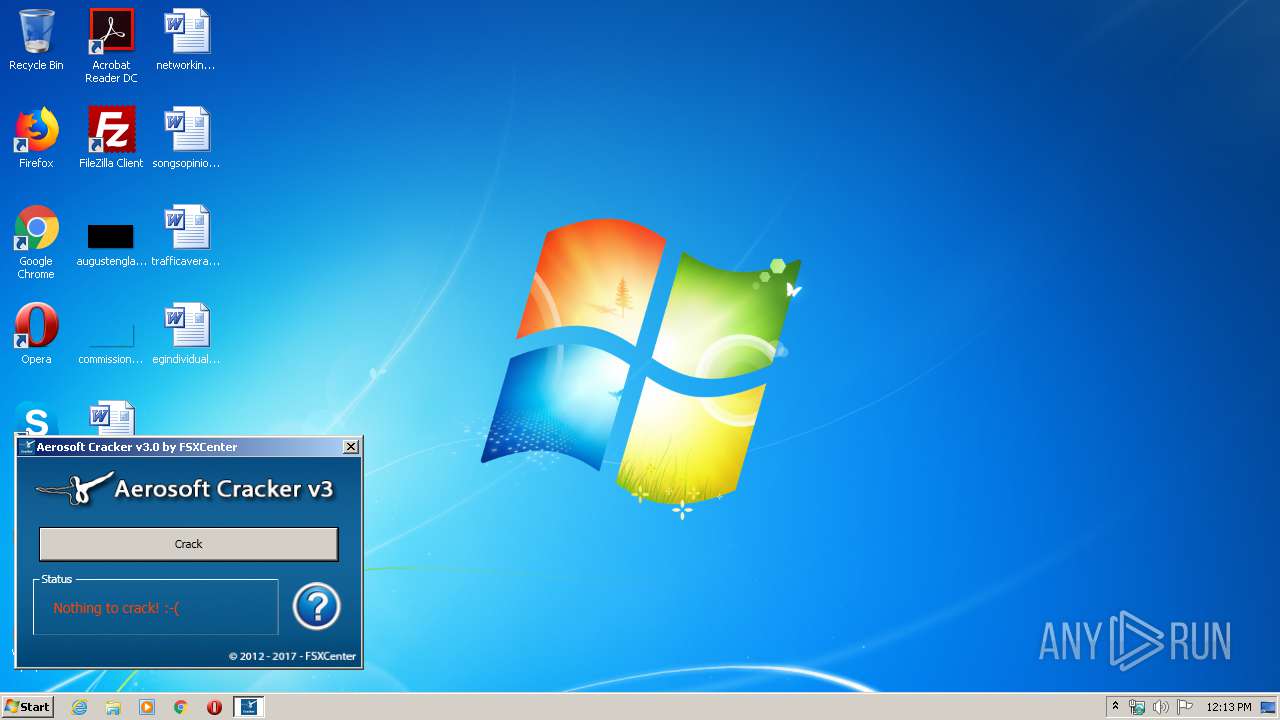Select the songsopinio... Word document icon
This screenshot has width=1280, height=720.
(186, 138)
